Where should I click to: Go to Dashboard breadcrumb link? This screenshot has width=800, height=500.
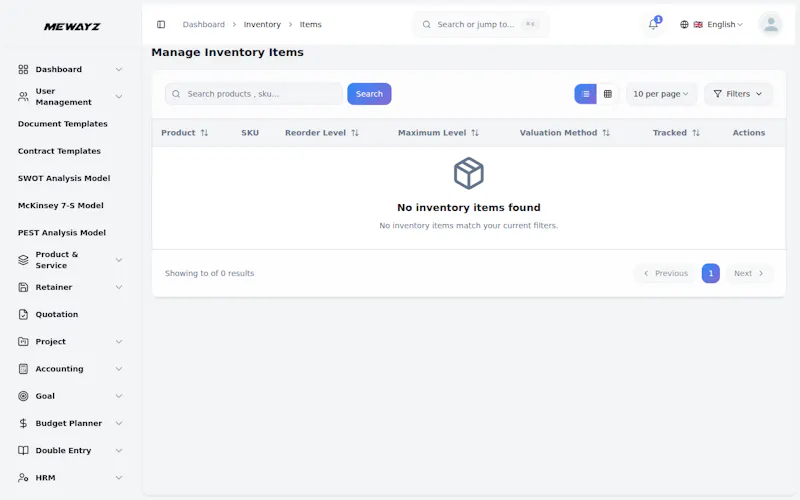204,24
